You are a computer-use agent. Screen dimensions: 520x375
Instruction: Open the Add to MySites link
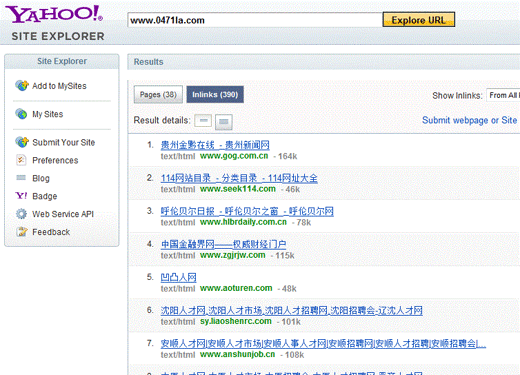coord(59,86)
